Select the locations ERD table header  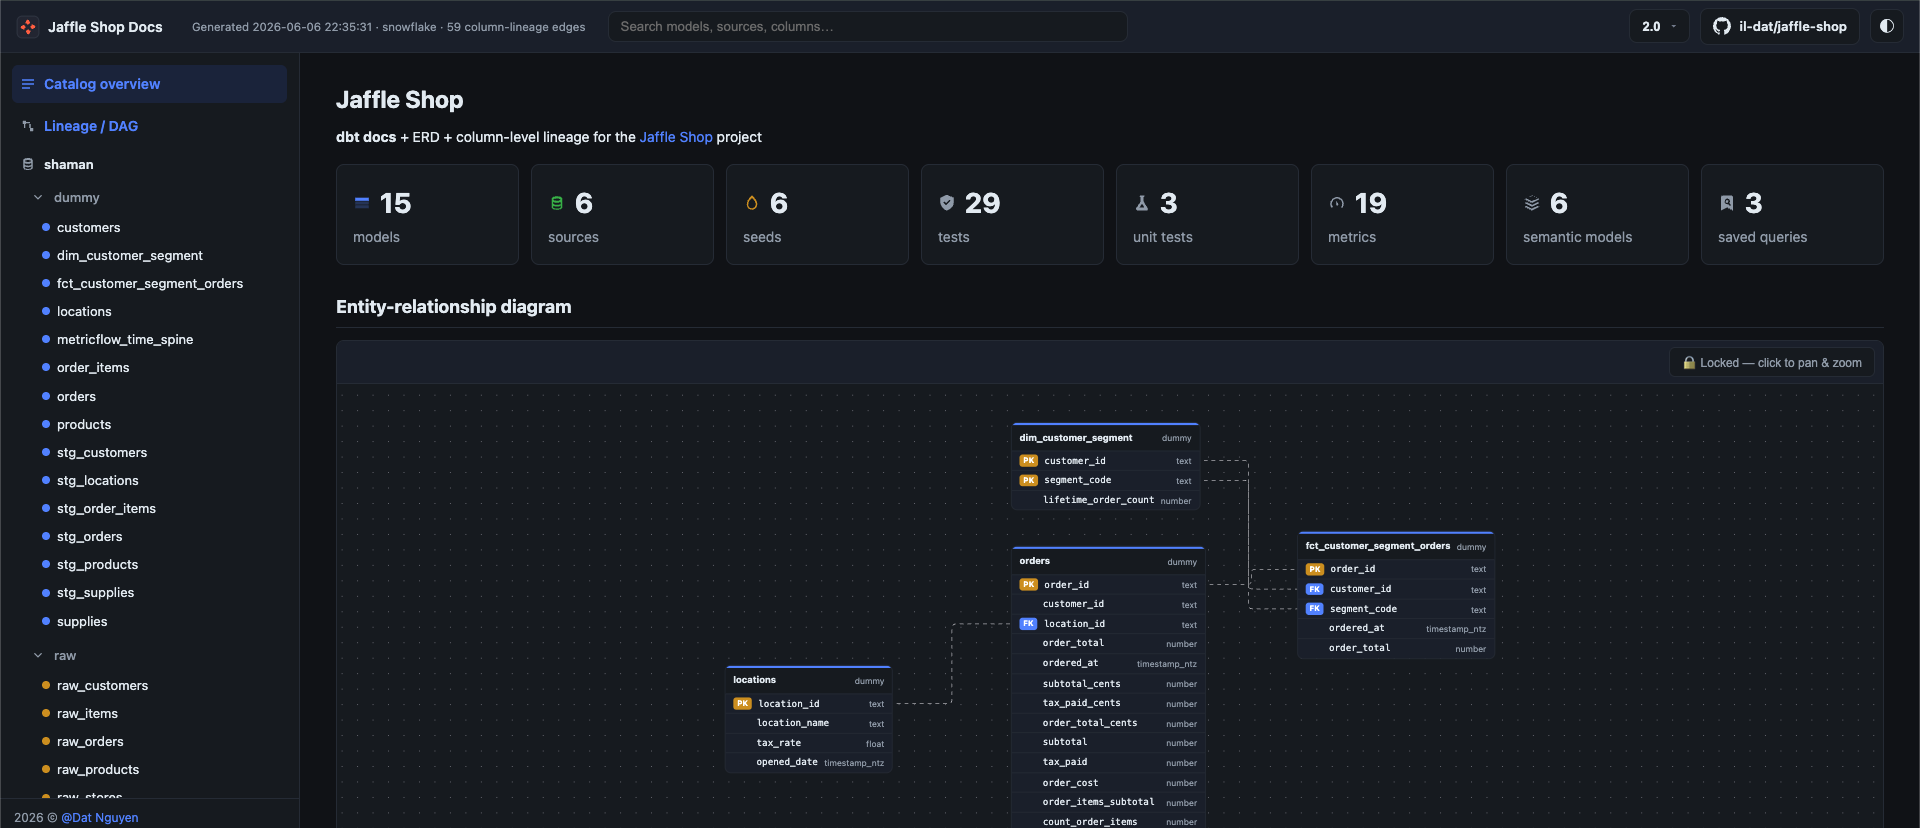808,681
